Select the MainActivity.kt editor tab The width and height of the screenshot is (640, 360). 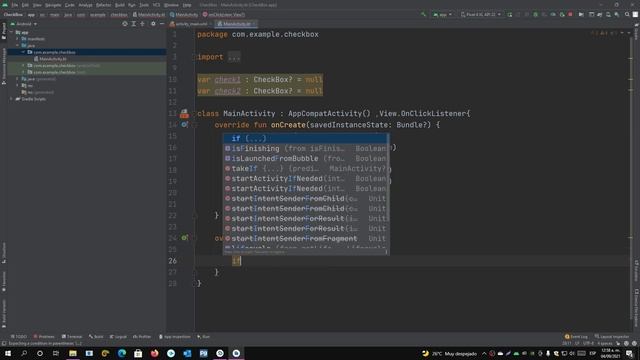pyautogui.click(x=236, y=24)
